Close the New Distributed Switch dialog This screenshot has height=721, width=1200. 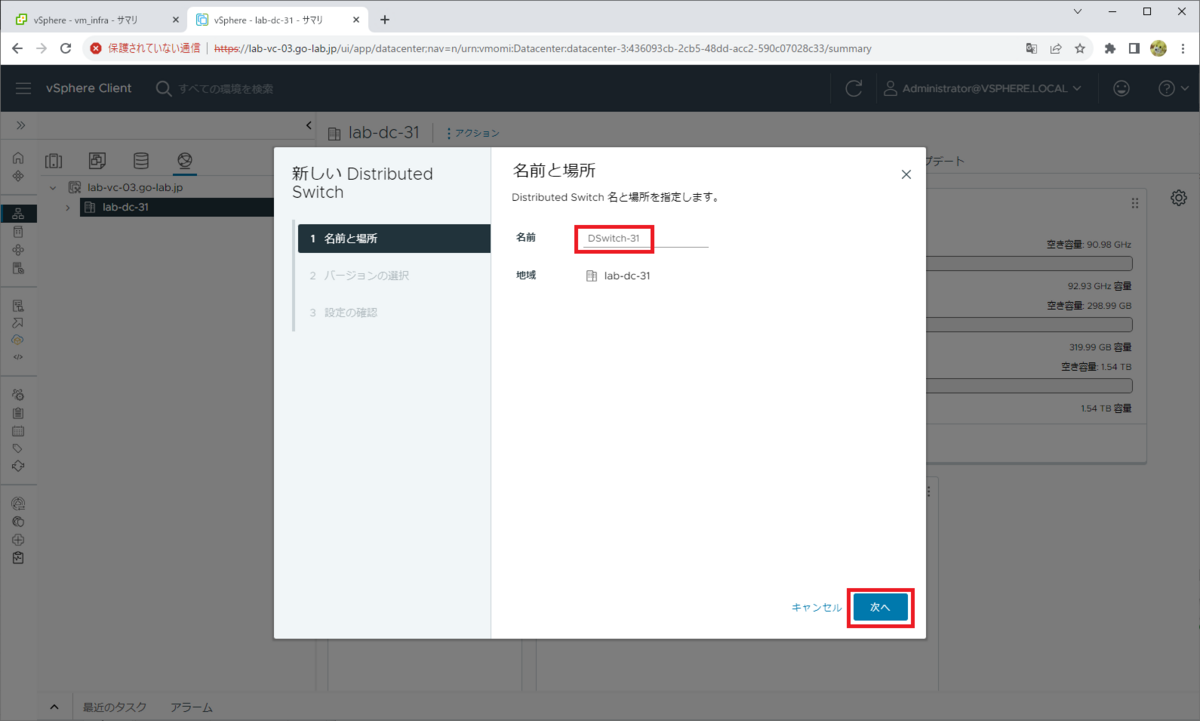906,174
